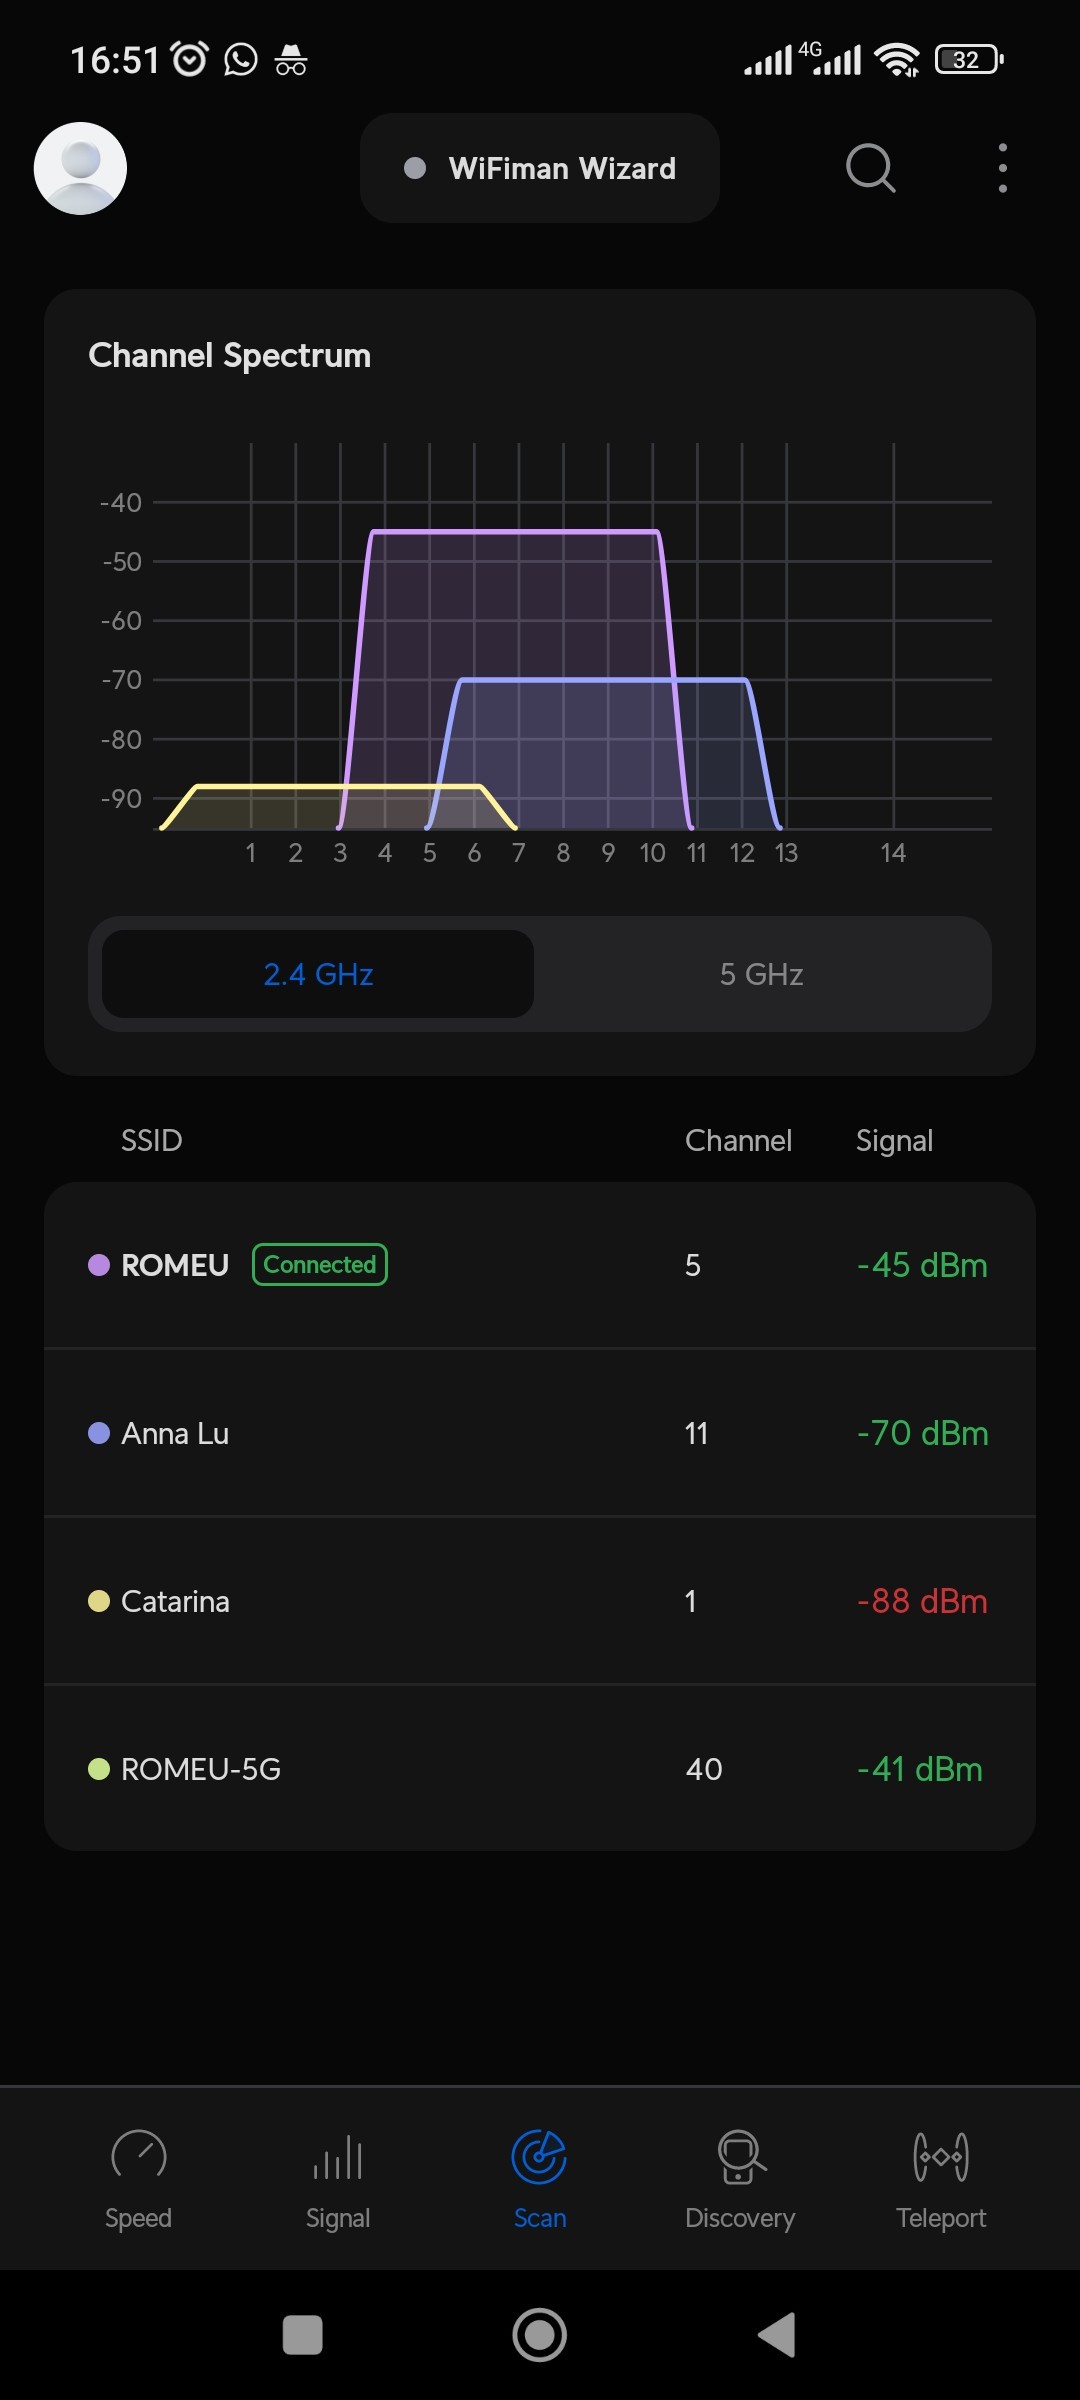Select the ROMEU connected network row
The height and width of the screenshot is (2400, 1080).
[x=540, y=1265]
